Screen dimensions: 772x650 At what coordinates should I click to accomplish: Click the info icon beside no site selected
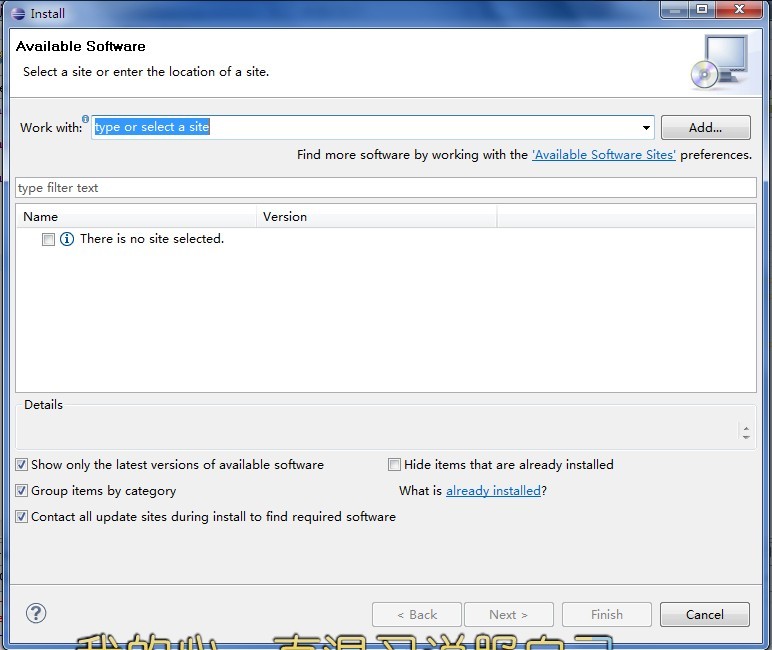click(67, 239)
